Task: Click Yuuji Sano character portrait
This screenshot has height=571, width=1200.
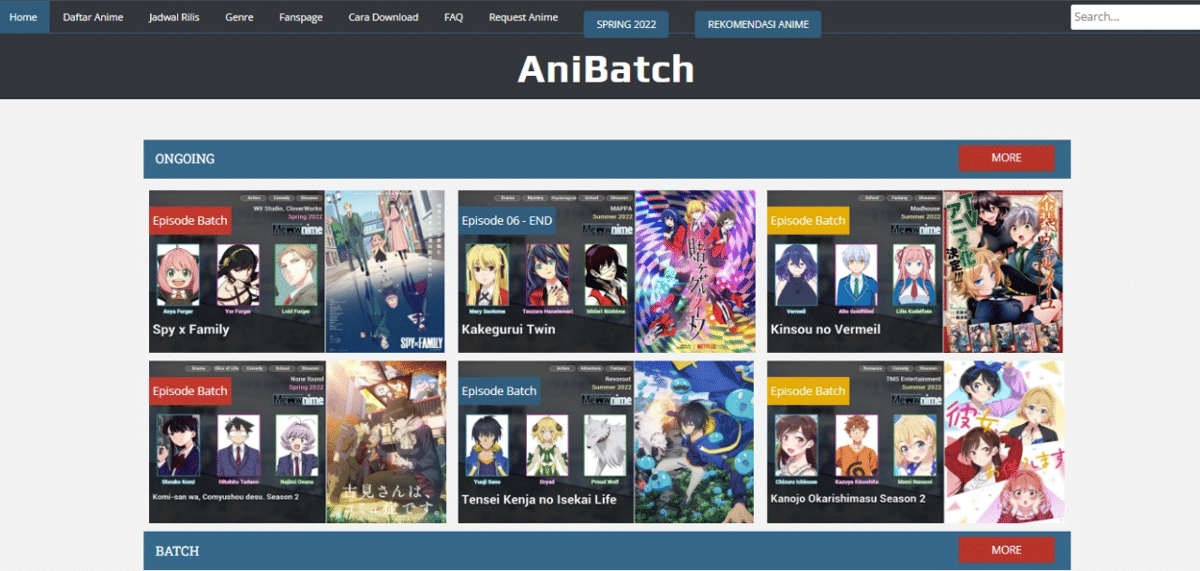Action: point(487,446)
